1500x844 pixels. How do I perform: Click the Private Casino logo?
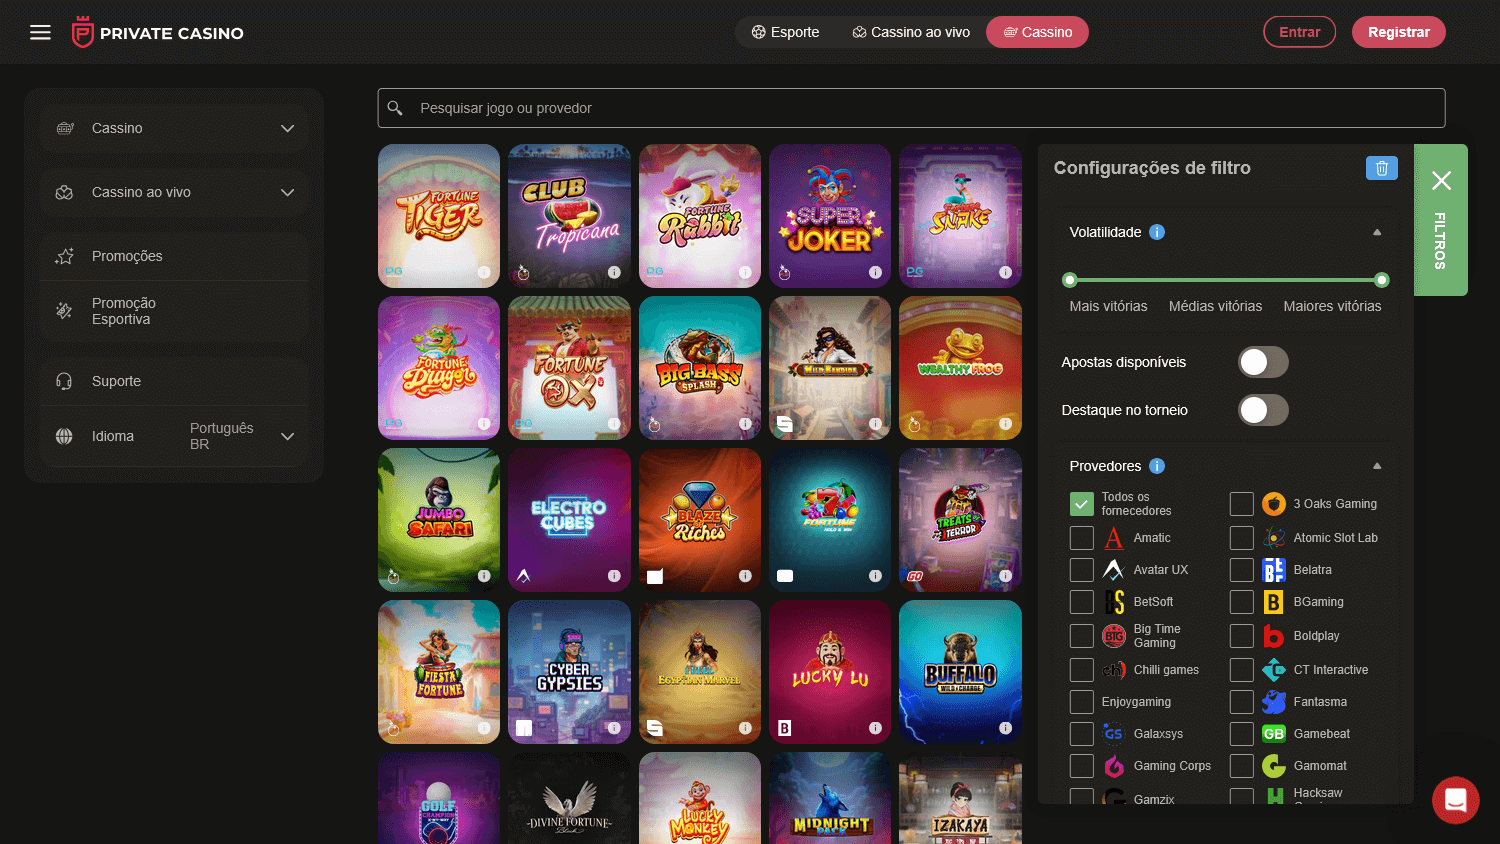(158, 32)
